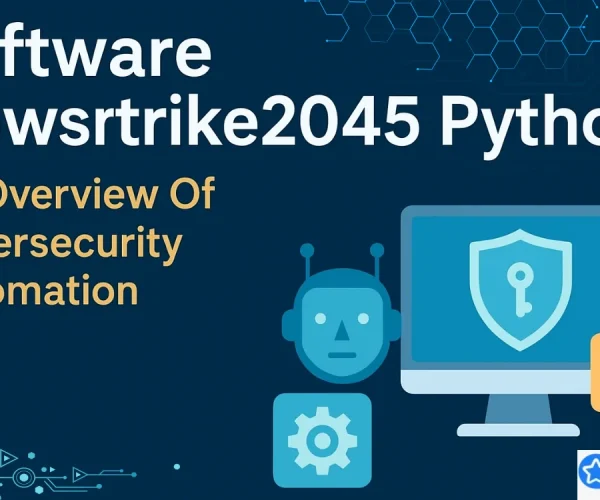Click the orange rectangle beside the monitor
This screenshot has height=500, width=600.
point(595,372)
